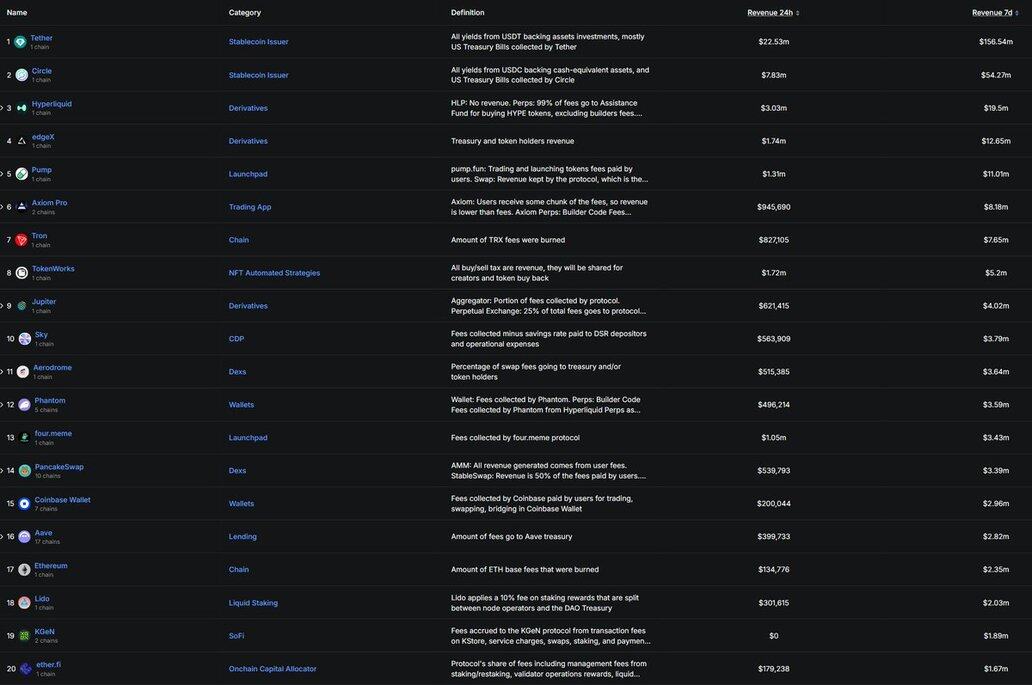Expand the Aave row chevron
Viewport: 1032px width, 685px height.
pyautogui.click(x=2, y=536)
